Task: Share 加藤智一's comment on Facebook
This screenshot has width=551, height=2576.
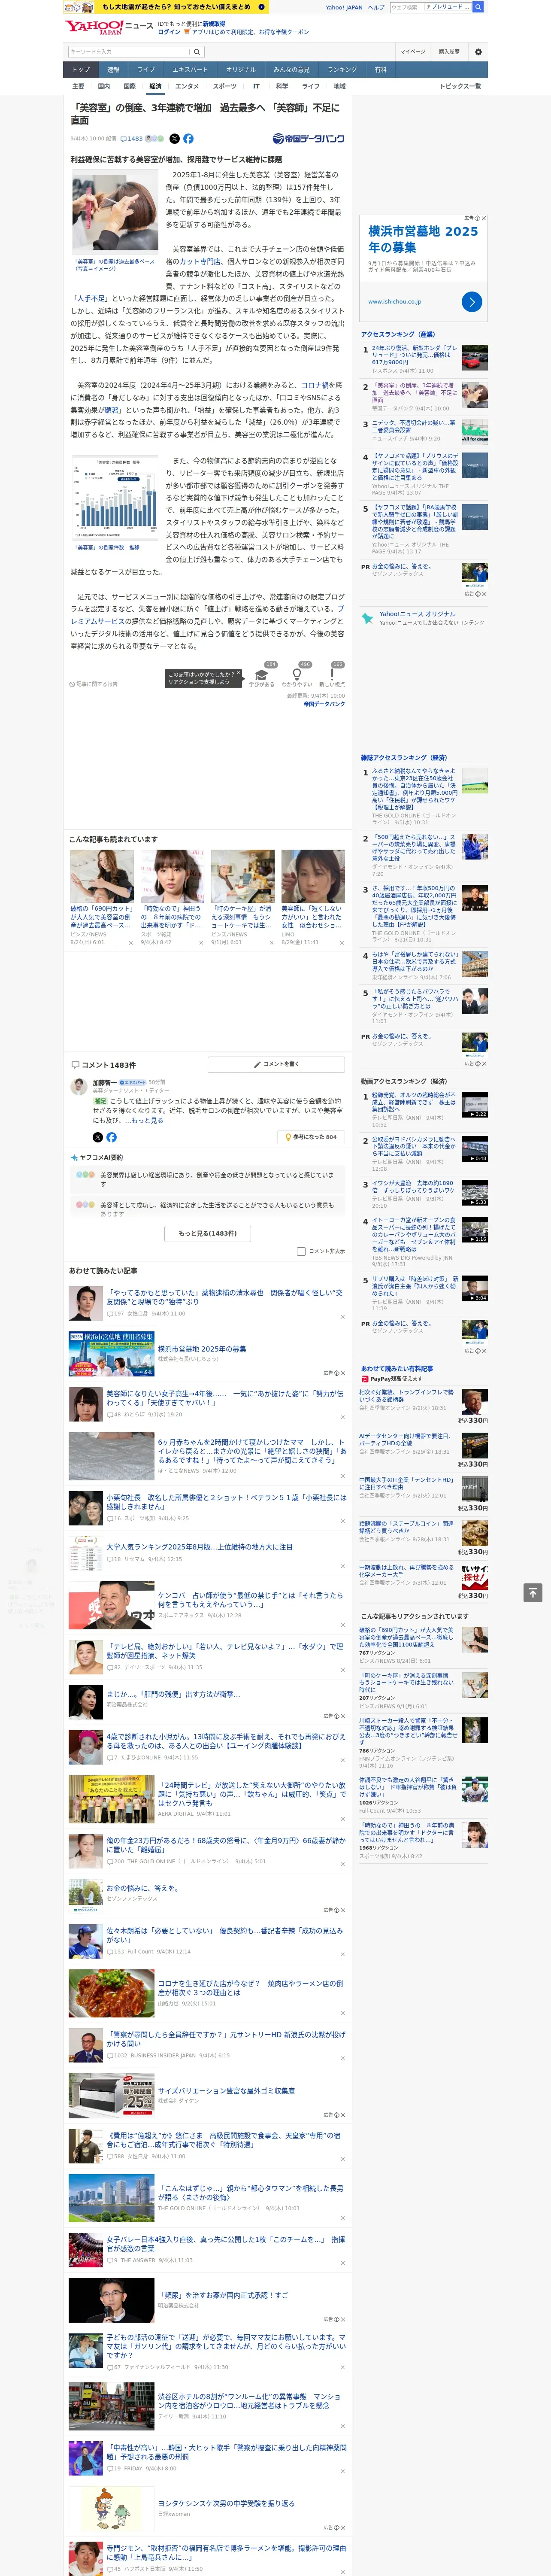Action: pos(111,1137)
